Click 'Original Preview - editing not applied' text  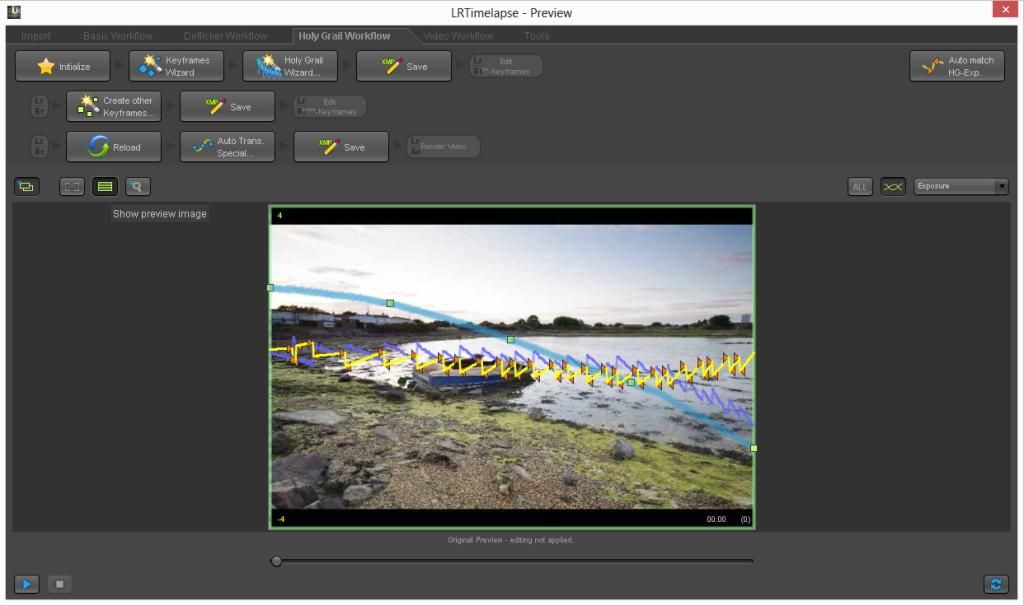(511, 540)
